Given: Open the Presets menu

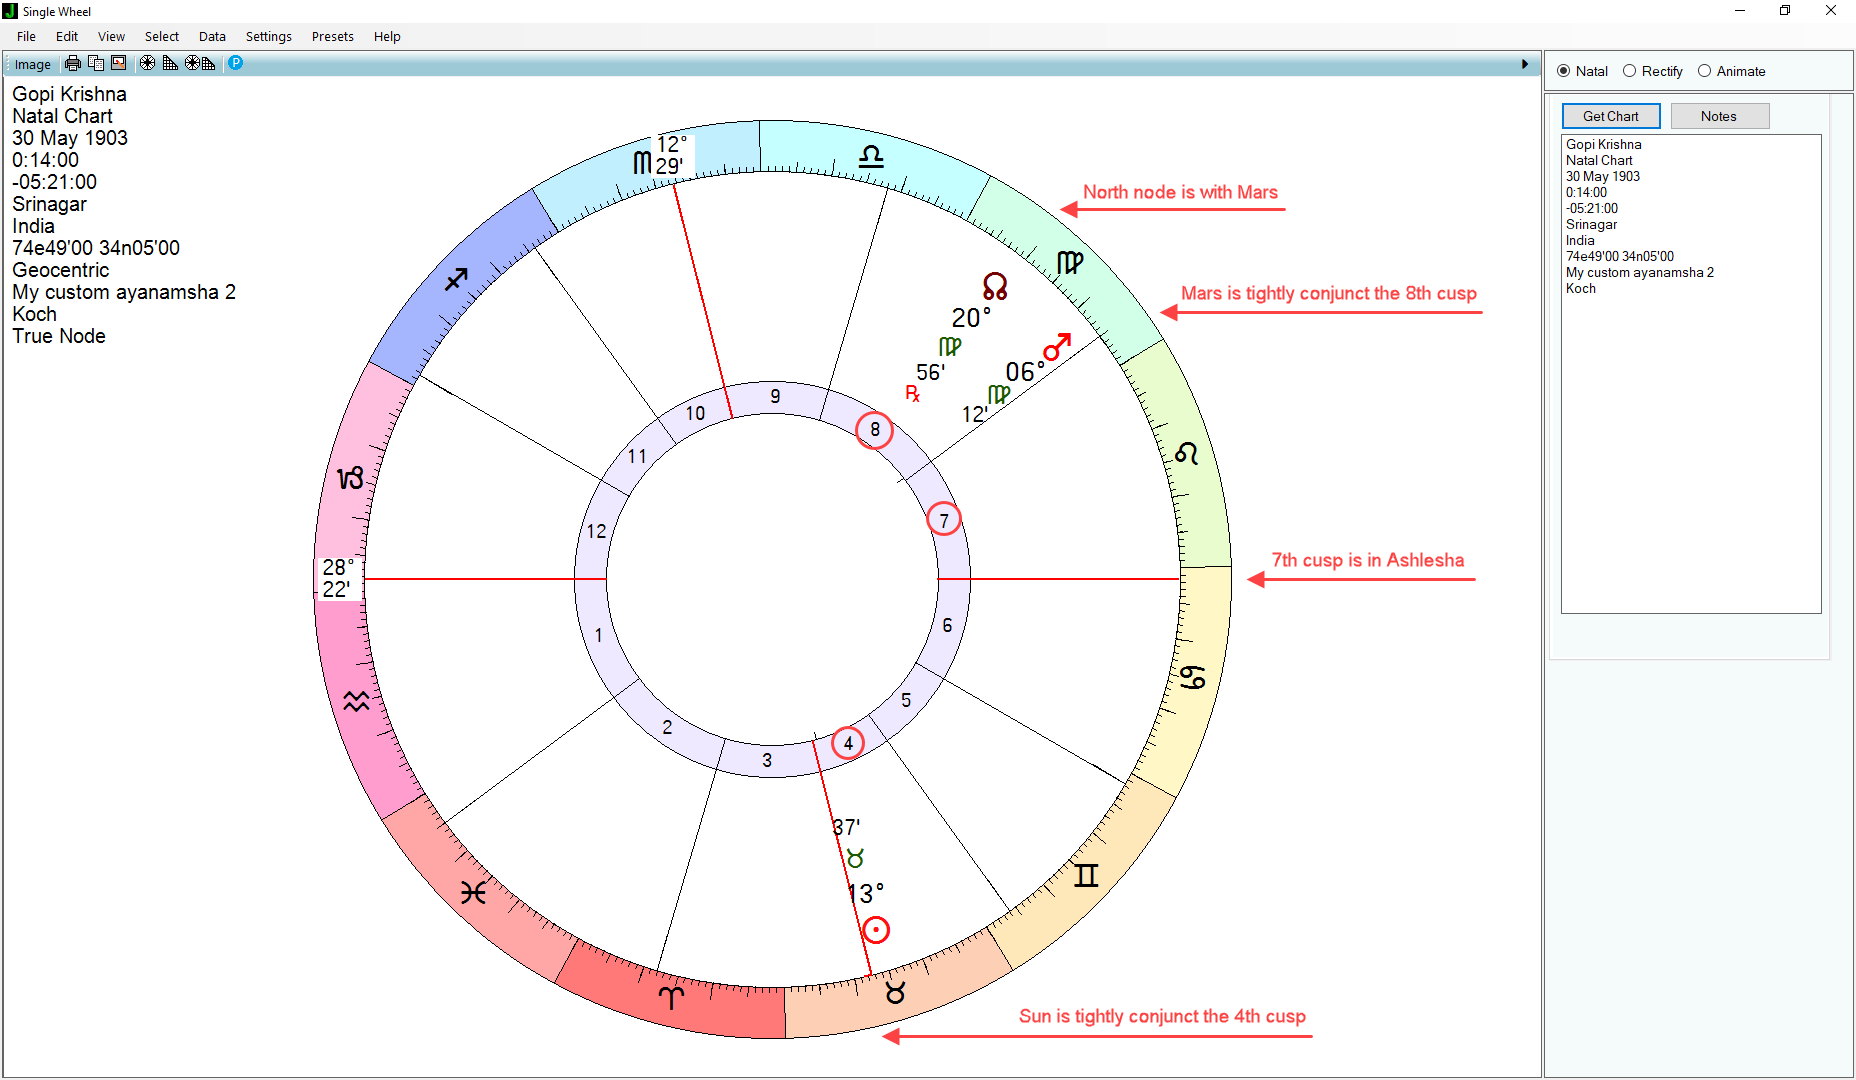Looking at the screenshot, I should coord(332,37).
